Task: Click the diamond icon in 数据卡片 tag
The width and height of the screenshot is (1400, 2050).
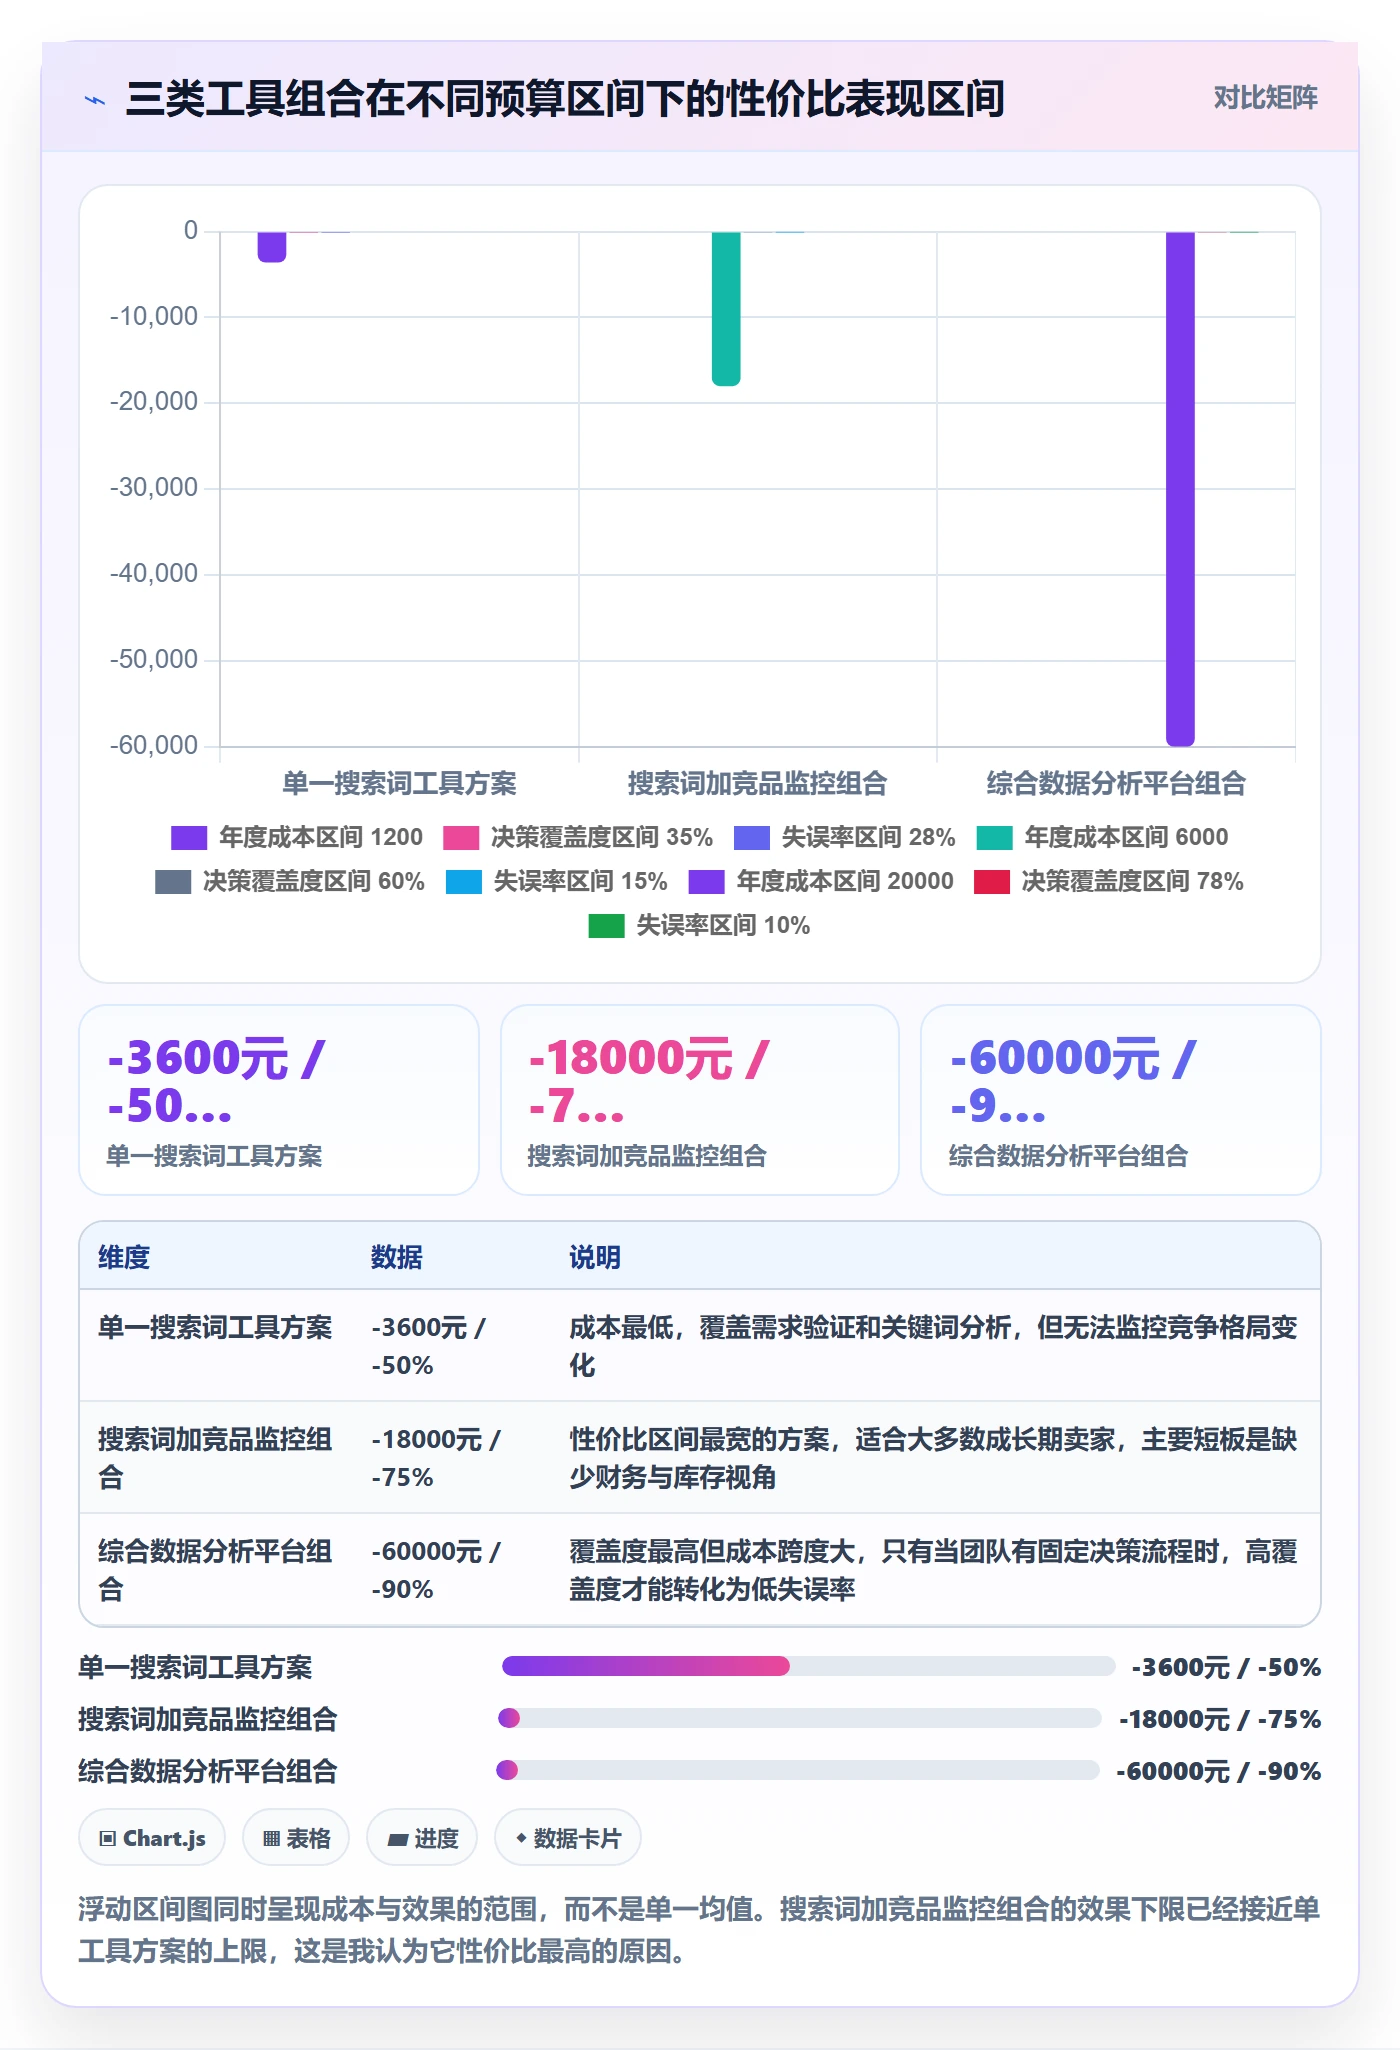Action: (x=521, y=1838)
